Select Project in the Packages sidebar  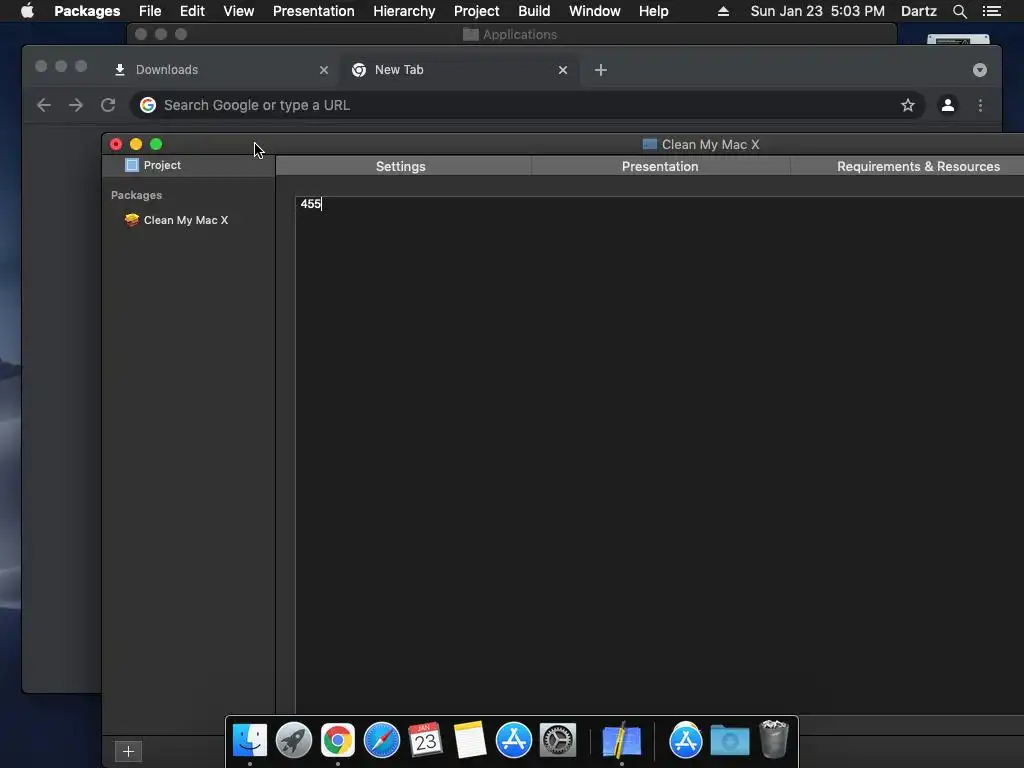[x=189, y=165]
